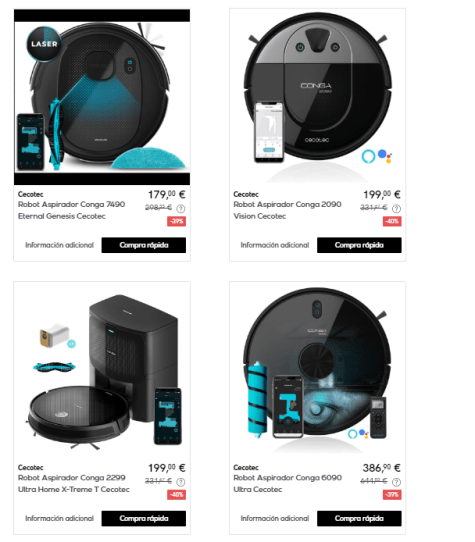Buy quickly the Conga 2299 Ultra Home
The image size is (475, 542).
[144, 518]
